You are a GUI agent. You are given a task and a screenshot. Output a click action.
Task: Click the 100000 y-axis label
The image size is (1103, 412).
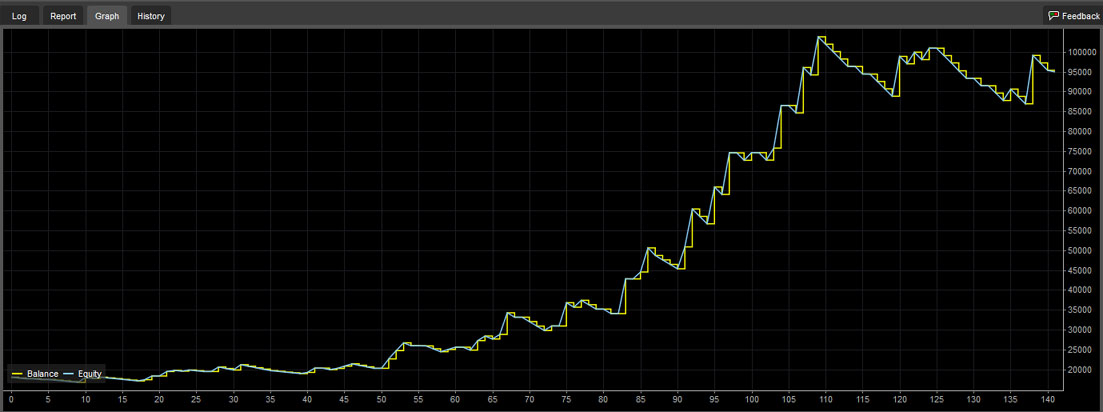tap(1083, 53)
